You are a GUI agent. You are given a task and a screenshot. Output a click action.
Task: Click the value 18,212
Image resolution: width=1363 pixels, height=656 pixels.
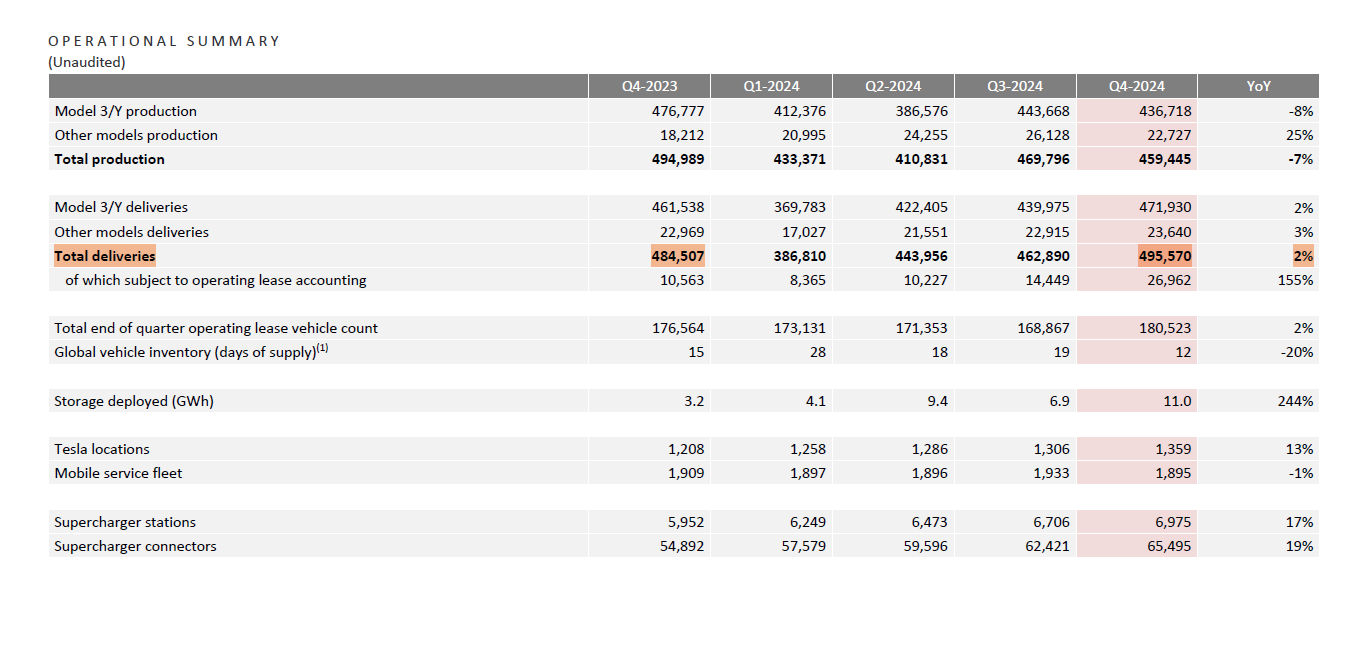[x=682, y=135]
